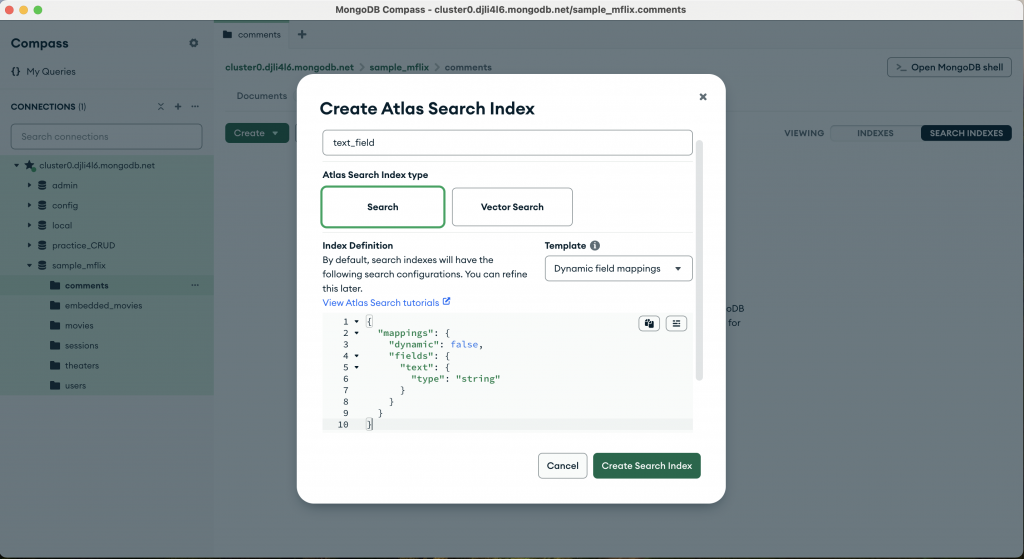The width and height of the screenshot is (1024, 559).
Task: Go to sample_mflix breadcrumb
Action: pyautogui.click(x=399, y=67)
